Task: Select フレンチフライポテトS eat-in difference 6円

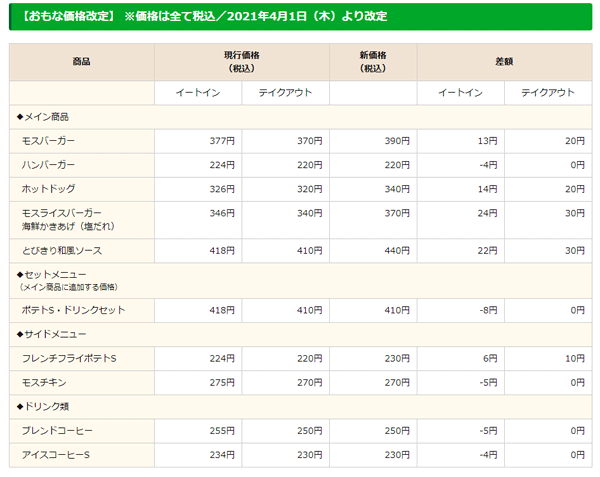Action: (x=490, y=359)
